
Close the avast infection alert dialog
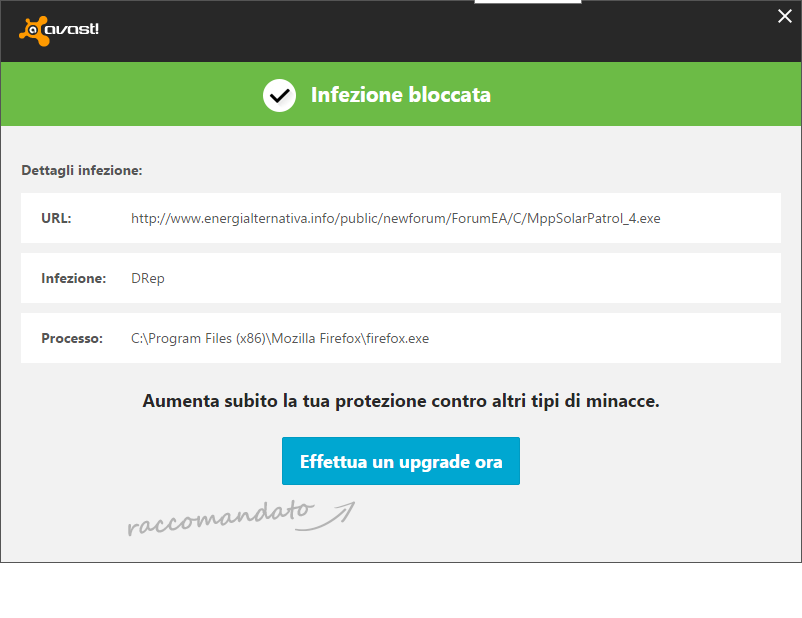click(x=784, y=16)
